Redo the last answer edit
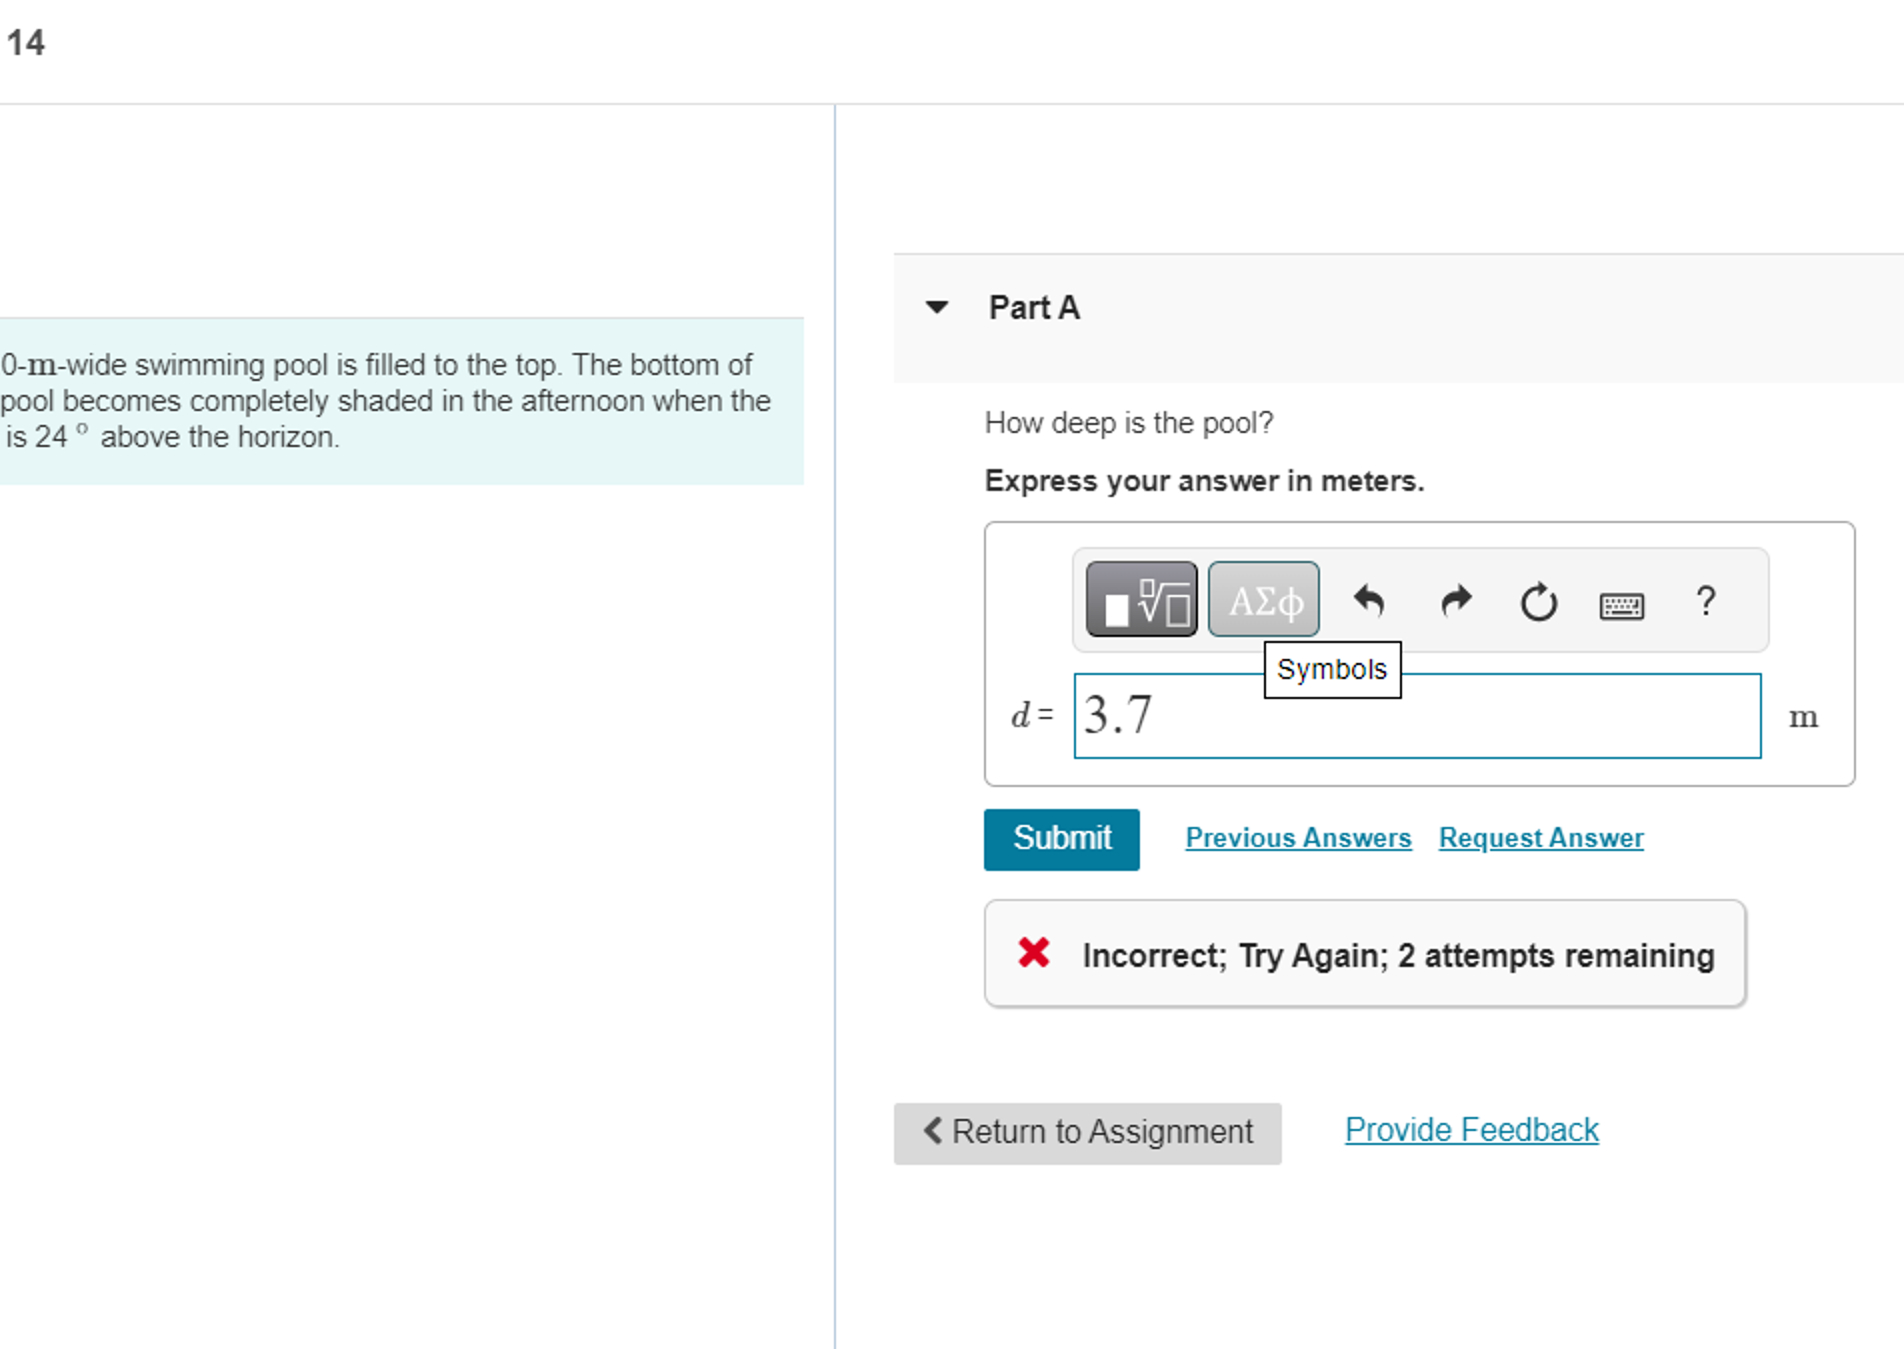 click(1455, 601)
